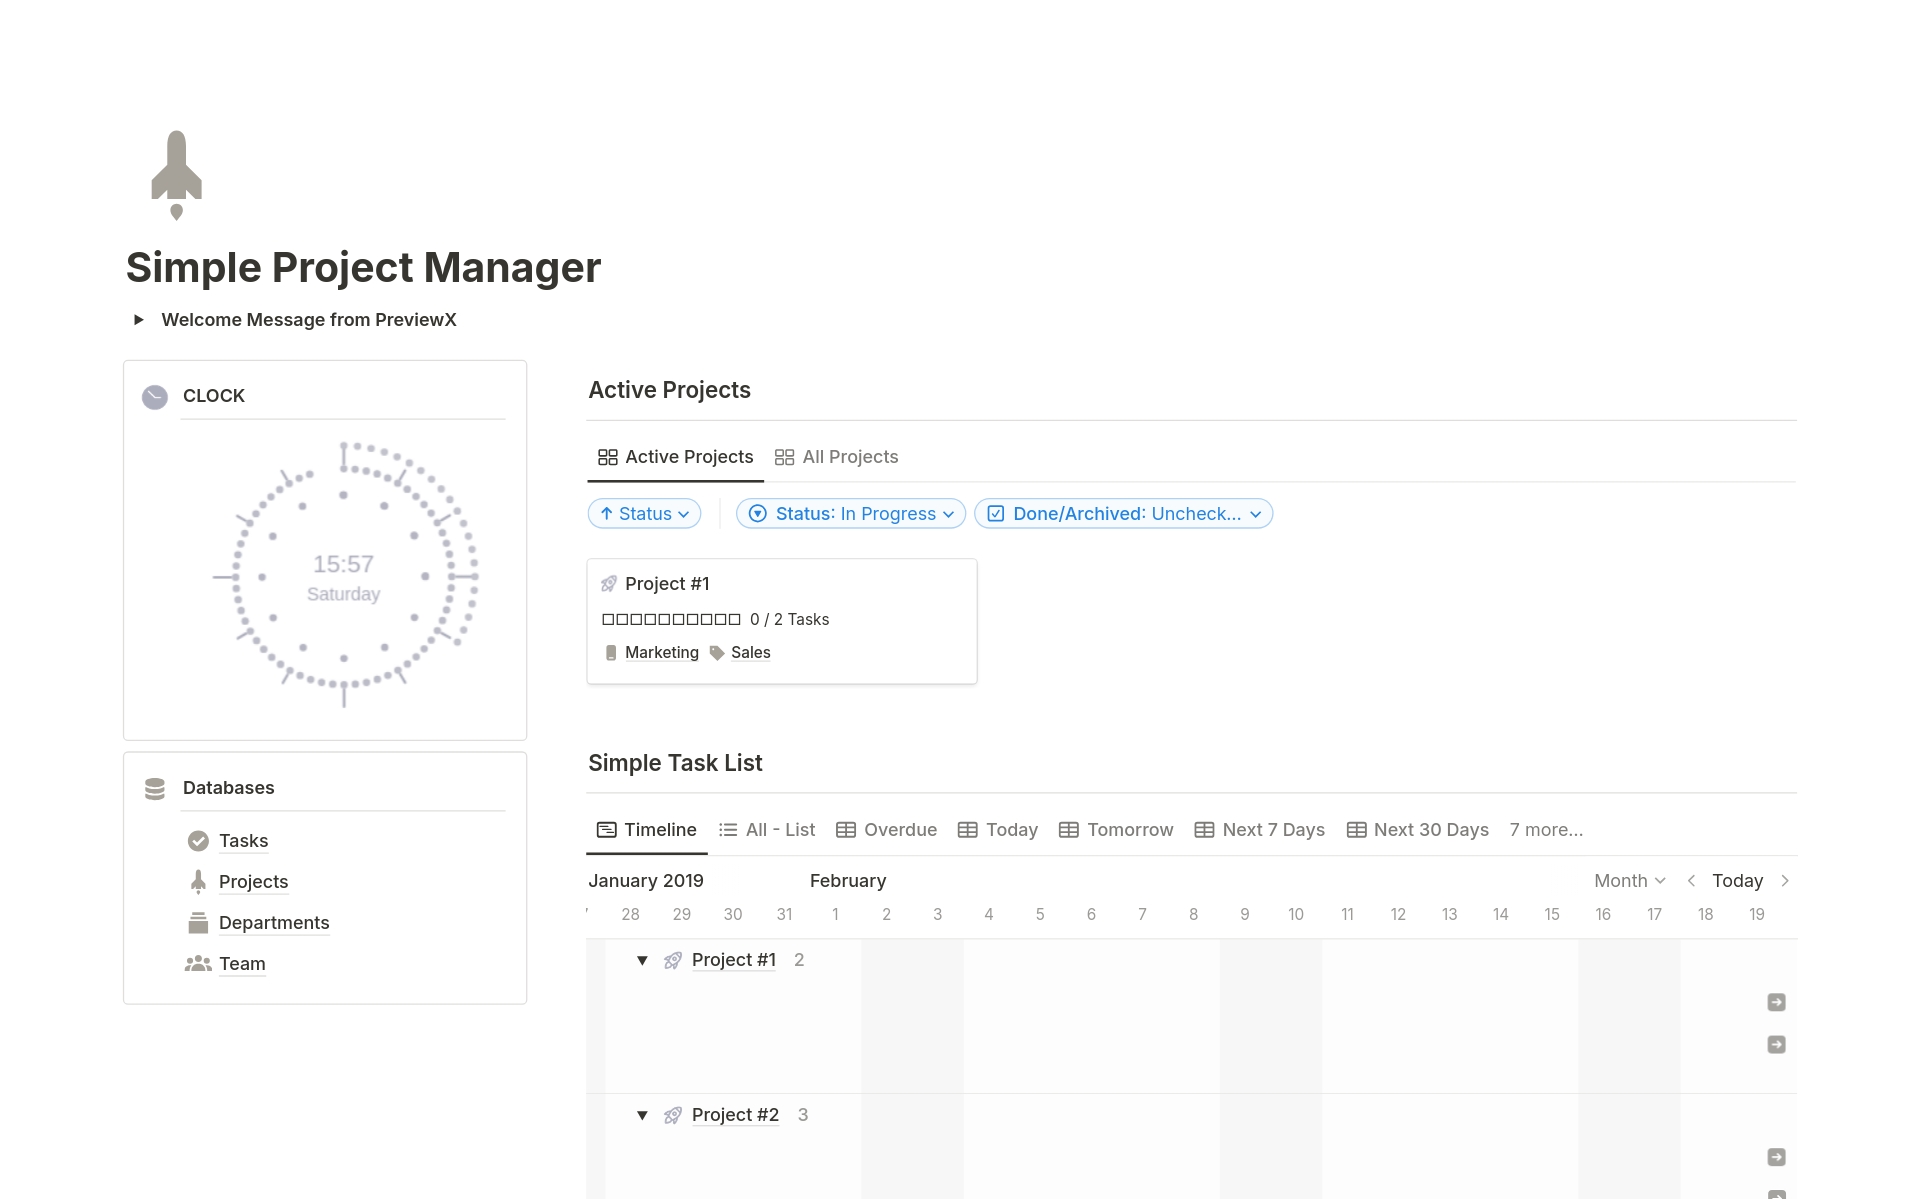Click the rocket icon on Project #1 card
The width and height of the screenshot is (1920, 1199).
click(608, 584)
